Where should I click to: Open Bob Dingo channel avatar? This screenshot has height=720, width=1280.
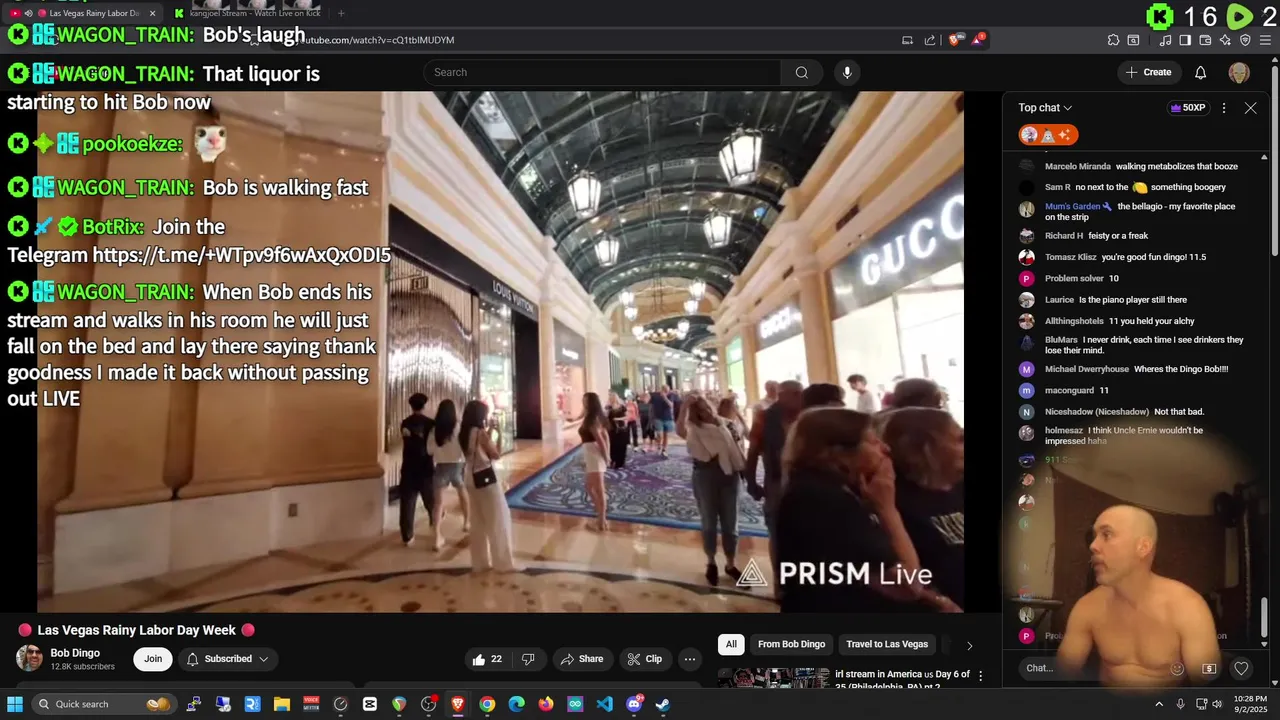(x=29, y=658)
